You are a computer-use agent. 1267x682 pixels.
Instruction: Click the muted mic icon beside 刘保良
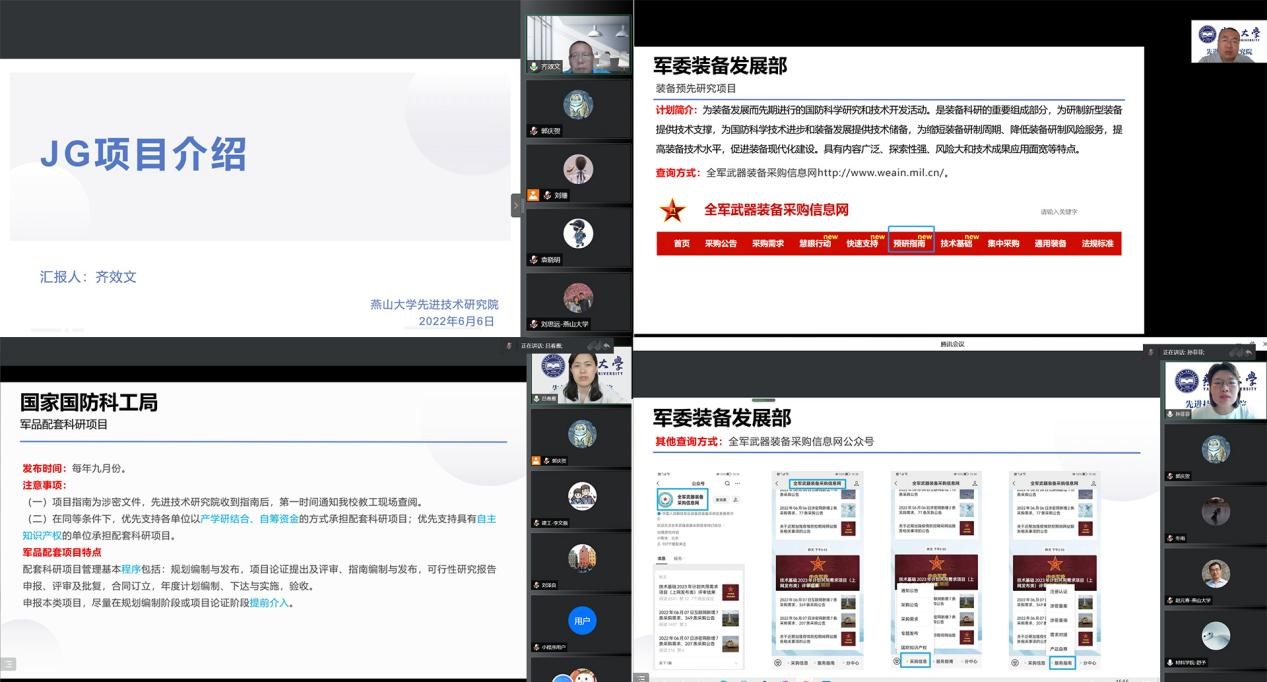coord(537,585)
